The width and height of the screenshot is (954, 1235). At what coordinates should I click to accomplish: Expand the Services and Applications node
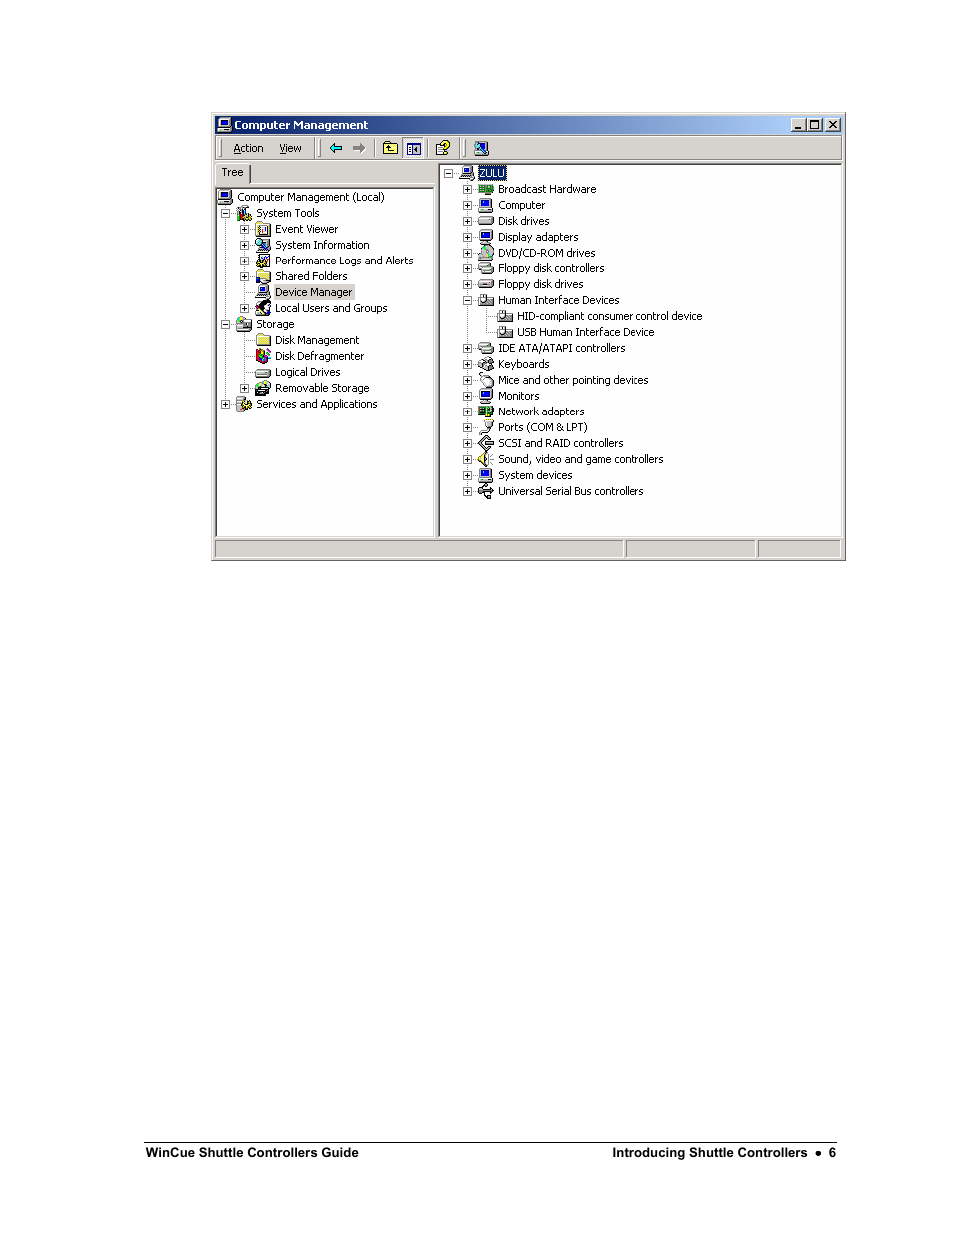coord(225,404)
